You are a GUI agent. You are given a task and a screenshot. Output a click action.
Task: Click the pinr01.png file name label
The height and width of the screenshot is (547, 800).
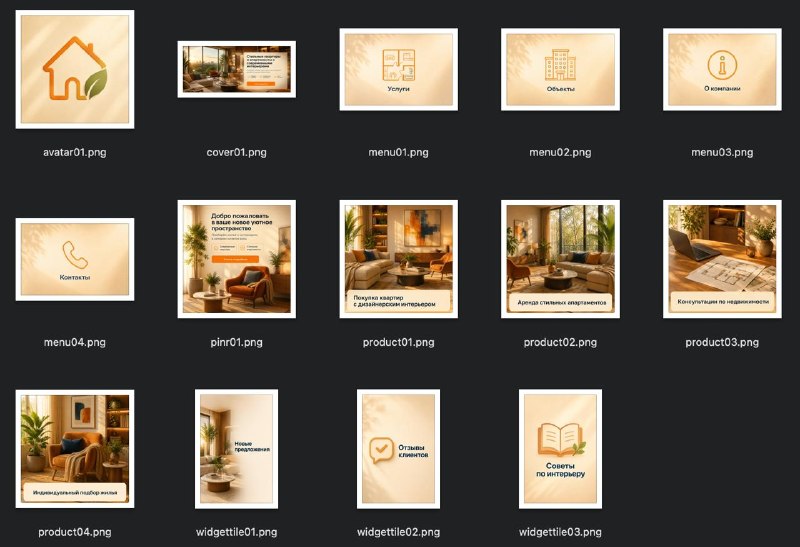pyautogui.click(x=237, y=342)
